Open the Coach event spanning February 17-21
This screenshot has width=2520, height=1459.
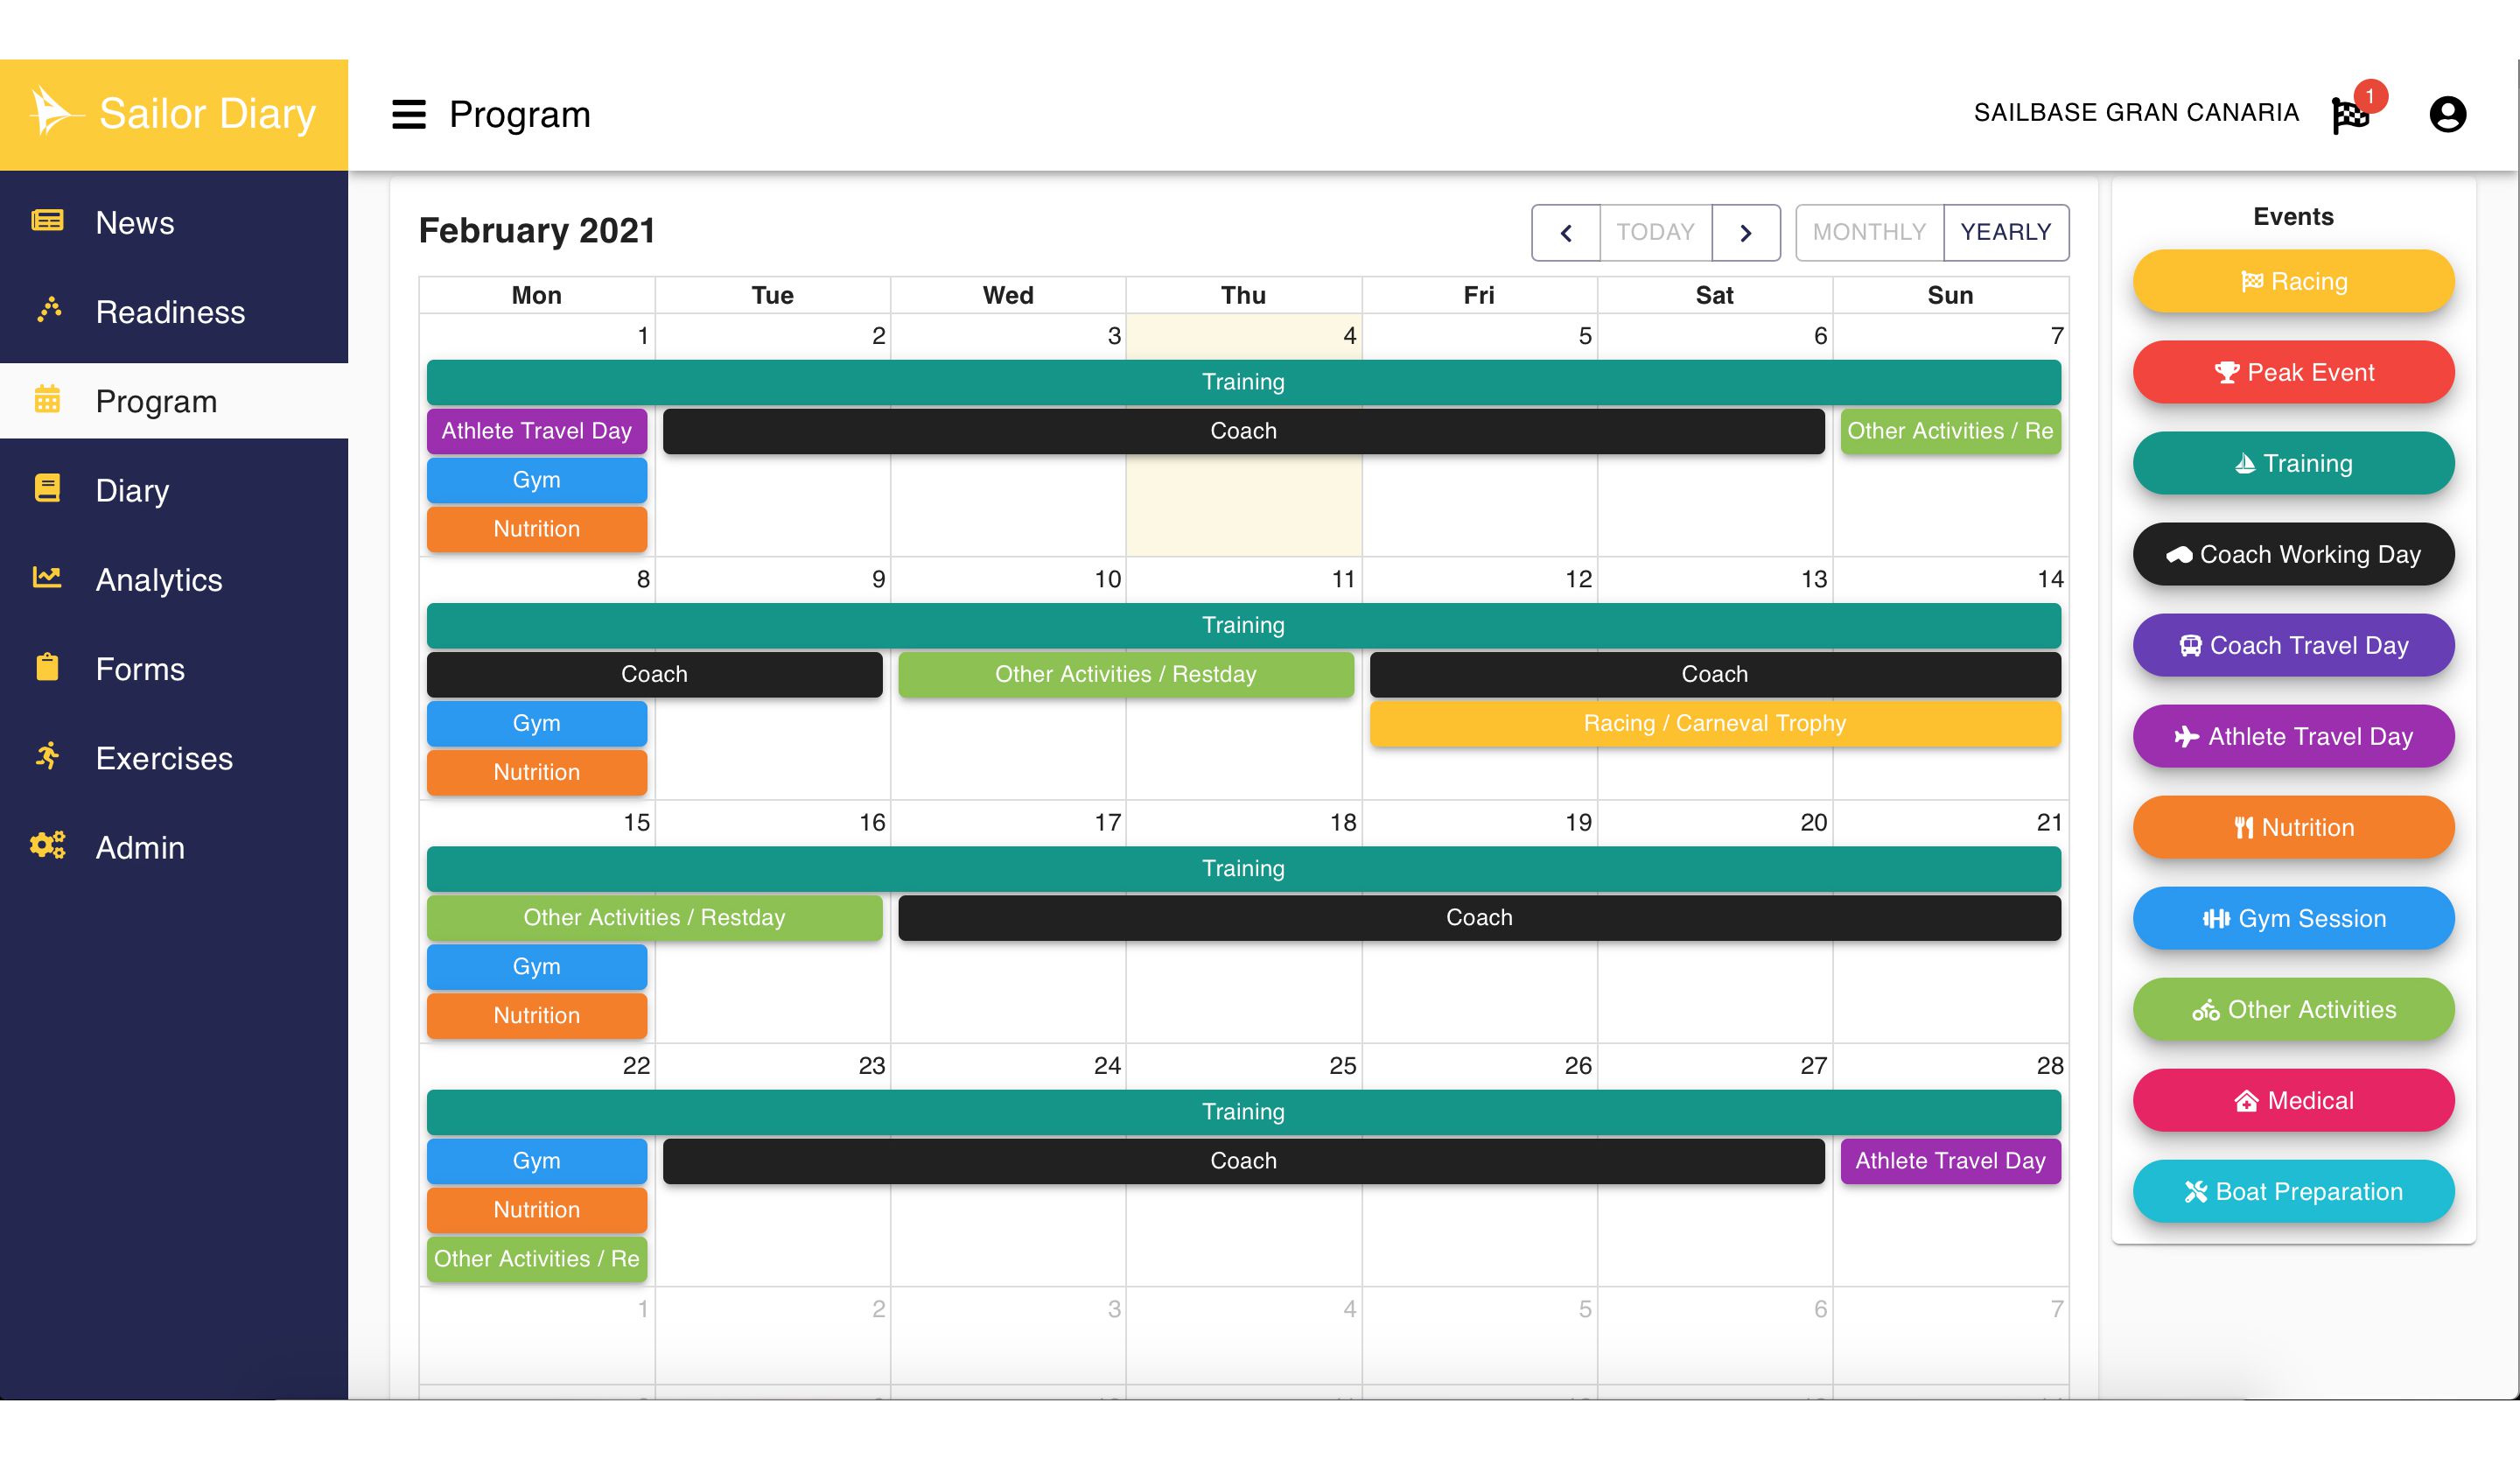1479,917
